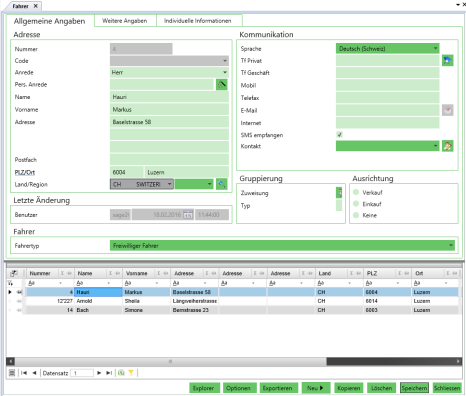Open the green region dropdown next to country

(x=209, y=184)
